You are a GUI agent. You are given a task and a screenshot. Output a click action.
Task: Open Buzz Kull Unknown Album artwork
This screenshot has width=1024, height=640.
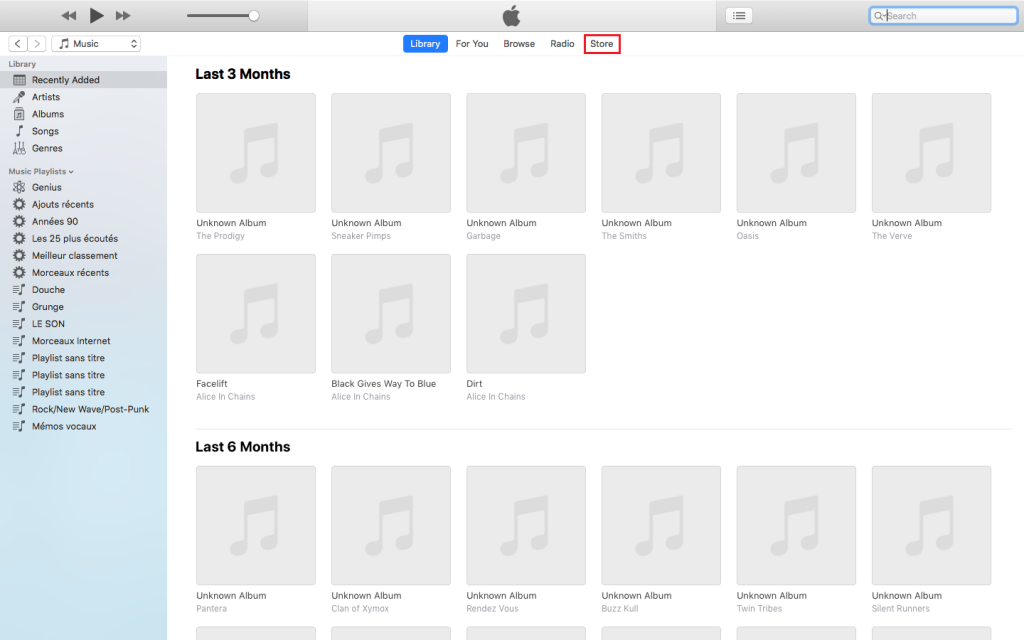[x=662, y=526]
